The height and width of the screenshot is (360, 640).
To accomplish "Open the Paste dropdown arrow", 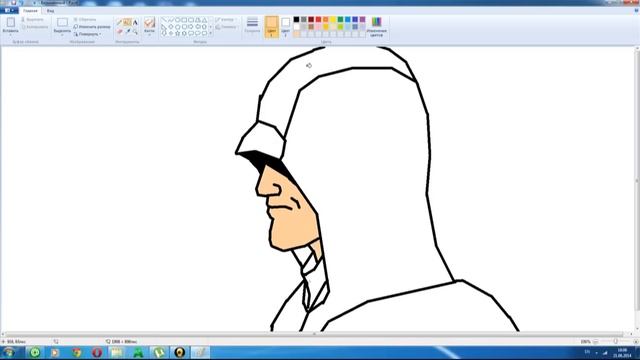I will click(11, 34).
